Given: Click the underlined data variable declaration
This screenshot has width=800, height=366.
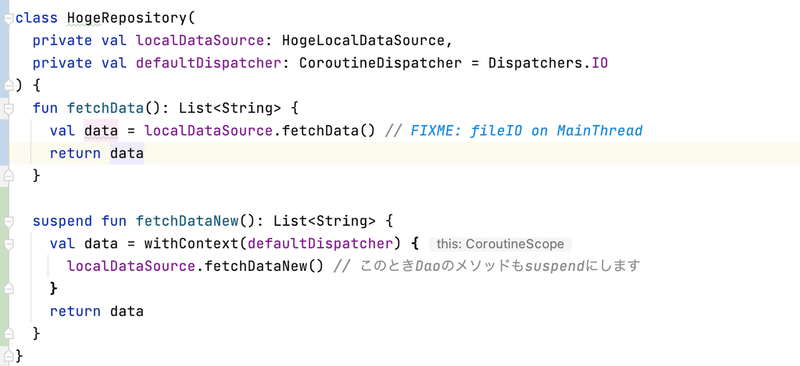Looking at the screenshot, I should [x=101, y=131].
